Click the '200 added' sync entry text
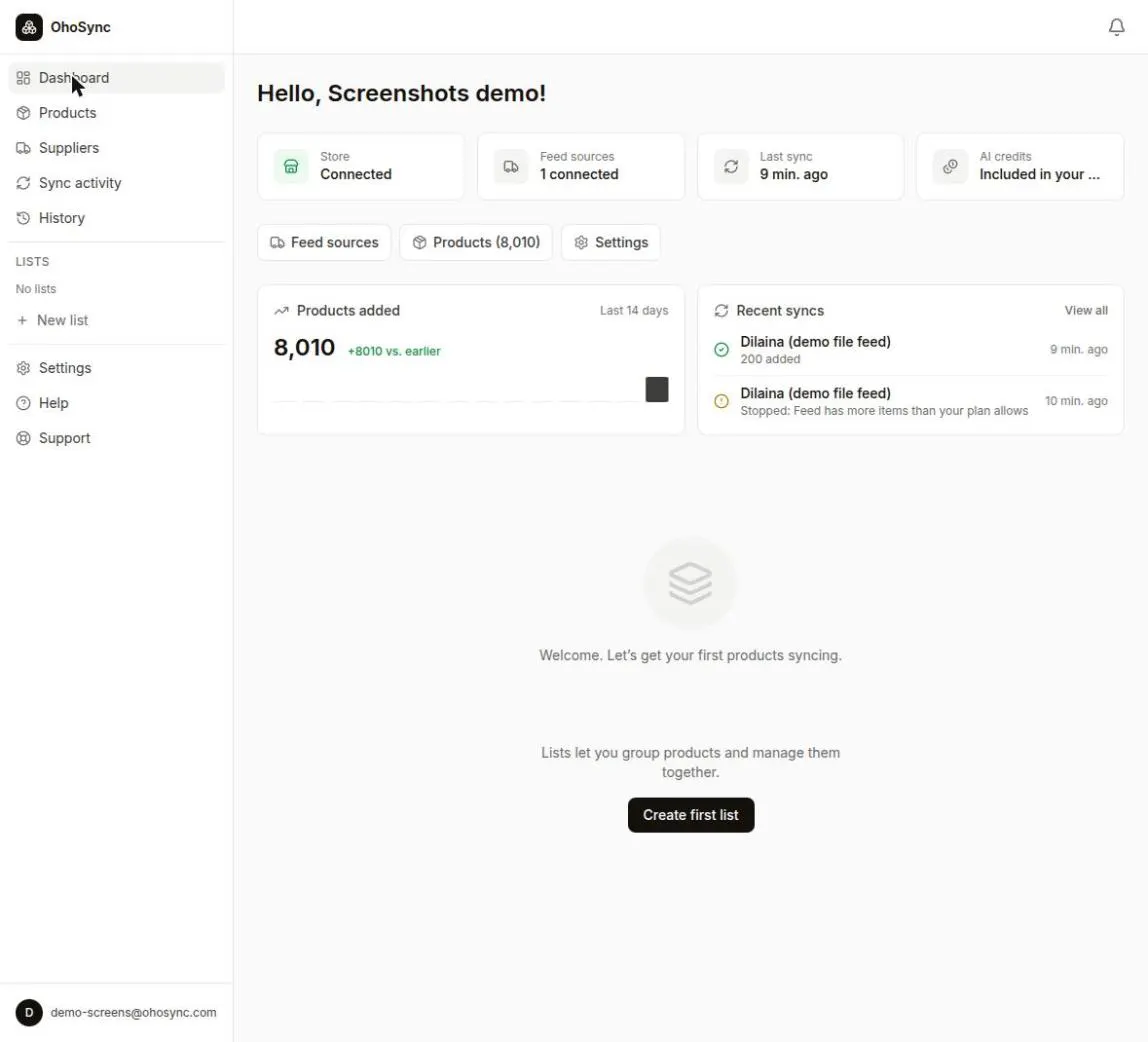1148x1042 pixels. [x=770, y=359]
